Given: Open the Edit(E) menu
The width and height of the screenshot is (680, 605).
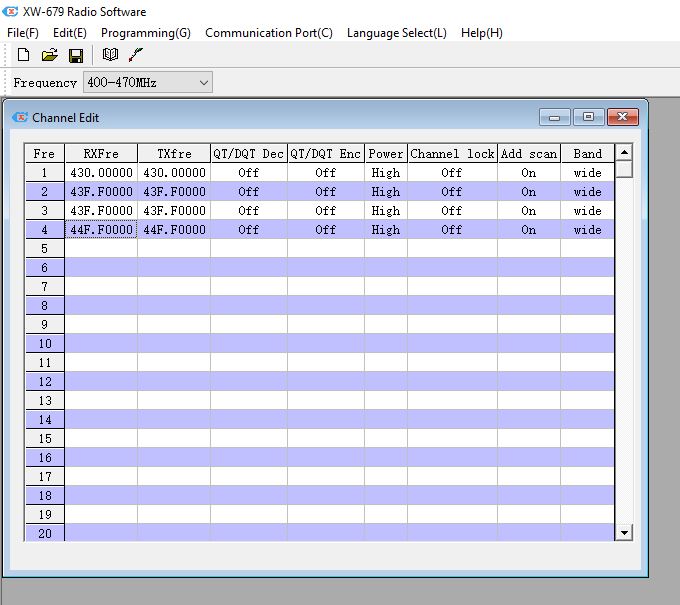Looking at the screenshot, I should pyautogui.click(x=70, y=33).
